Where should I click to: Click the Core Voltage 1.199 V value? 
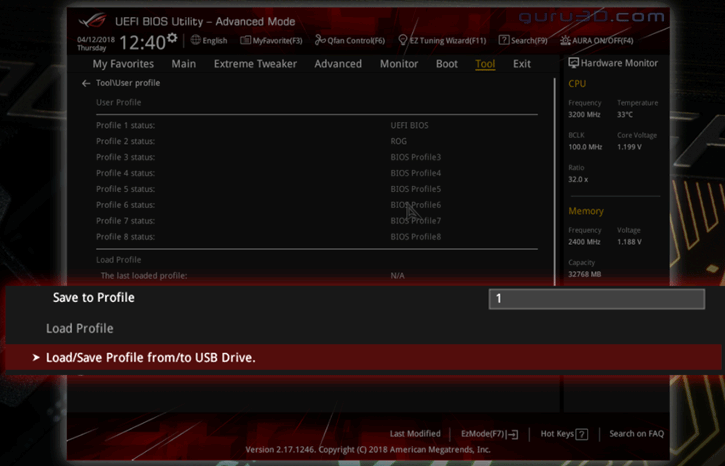629,147
